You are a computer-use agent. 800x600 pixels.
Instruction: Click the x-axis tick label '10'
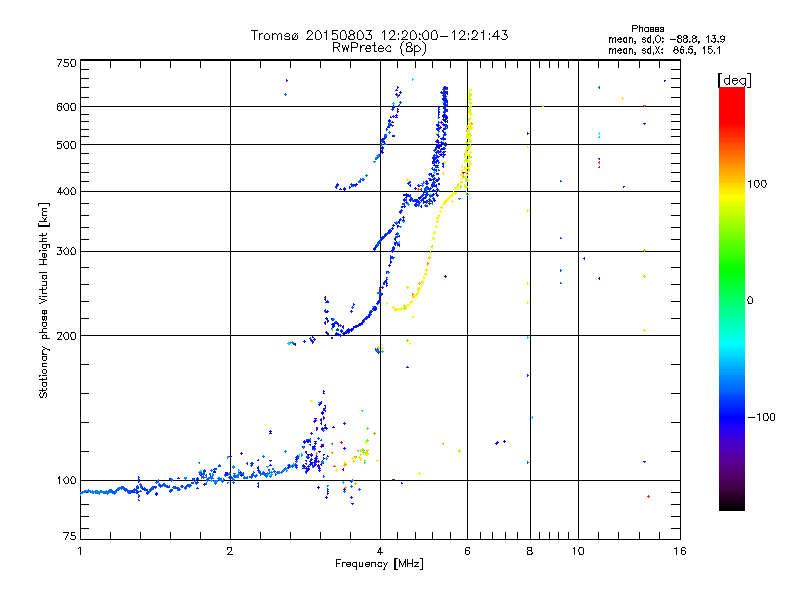578,551
